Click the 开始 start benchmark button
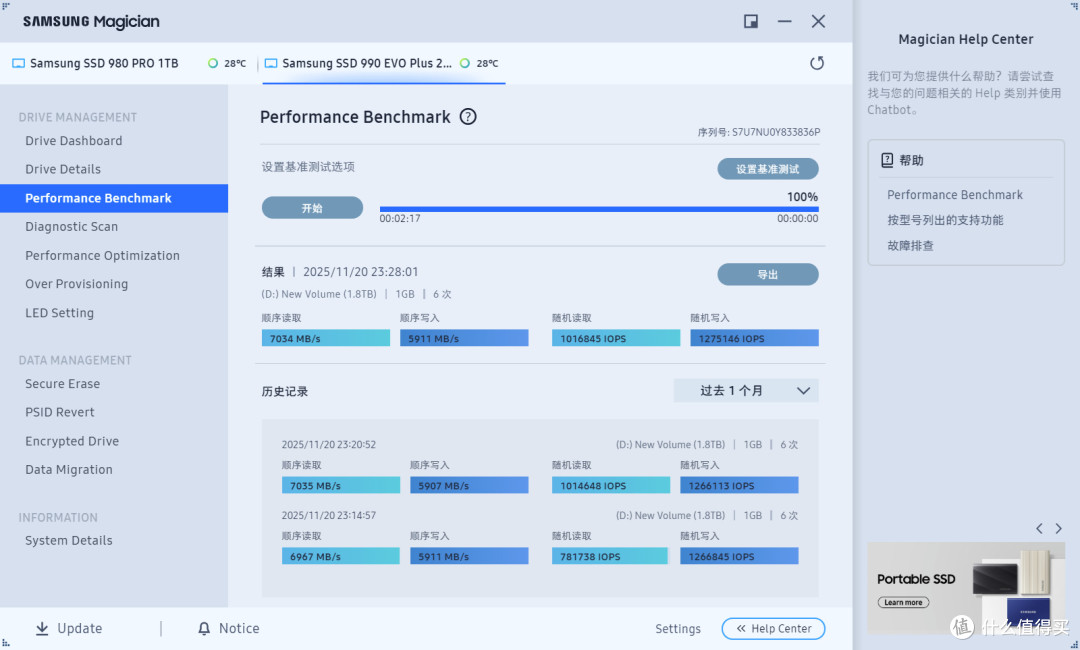 tap(312, 208)
